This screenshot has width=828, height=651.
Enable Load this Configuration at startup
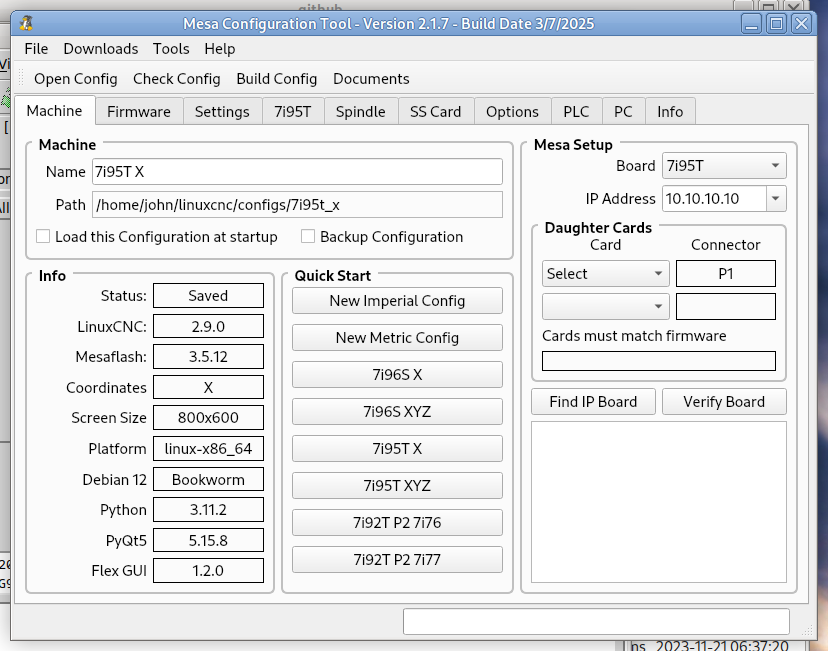pyautogui.click(x=43, y=236)
